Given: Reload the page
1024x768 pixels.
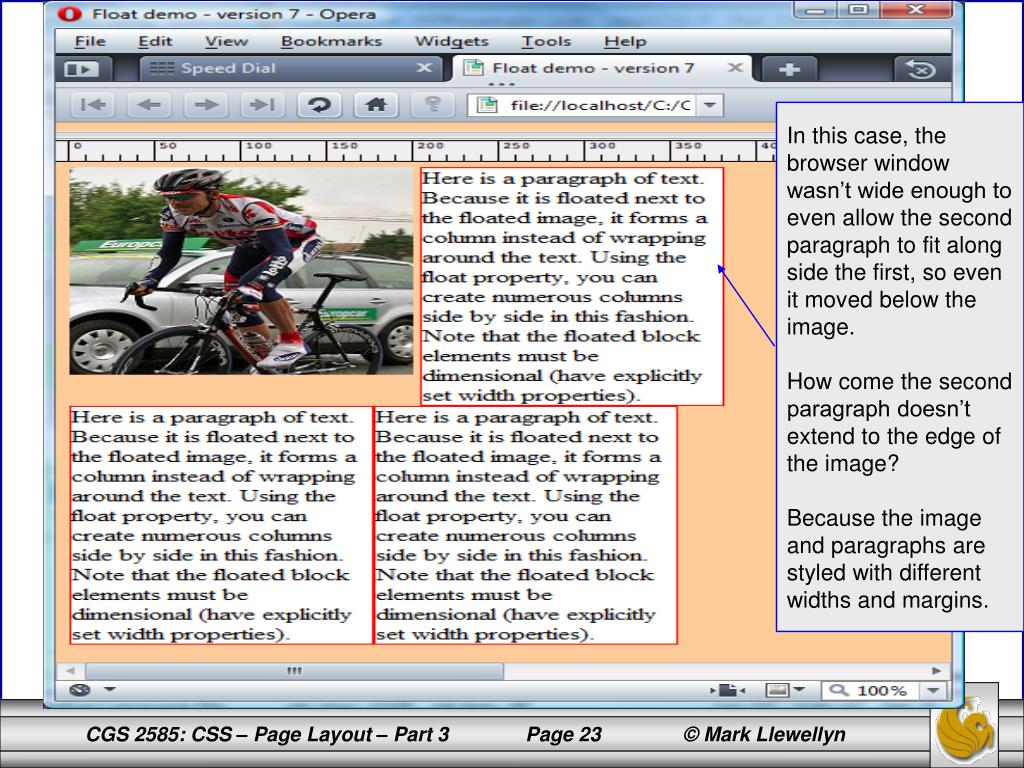Looking at the screenshot, I should 319,104.
